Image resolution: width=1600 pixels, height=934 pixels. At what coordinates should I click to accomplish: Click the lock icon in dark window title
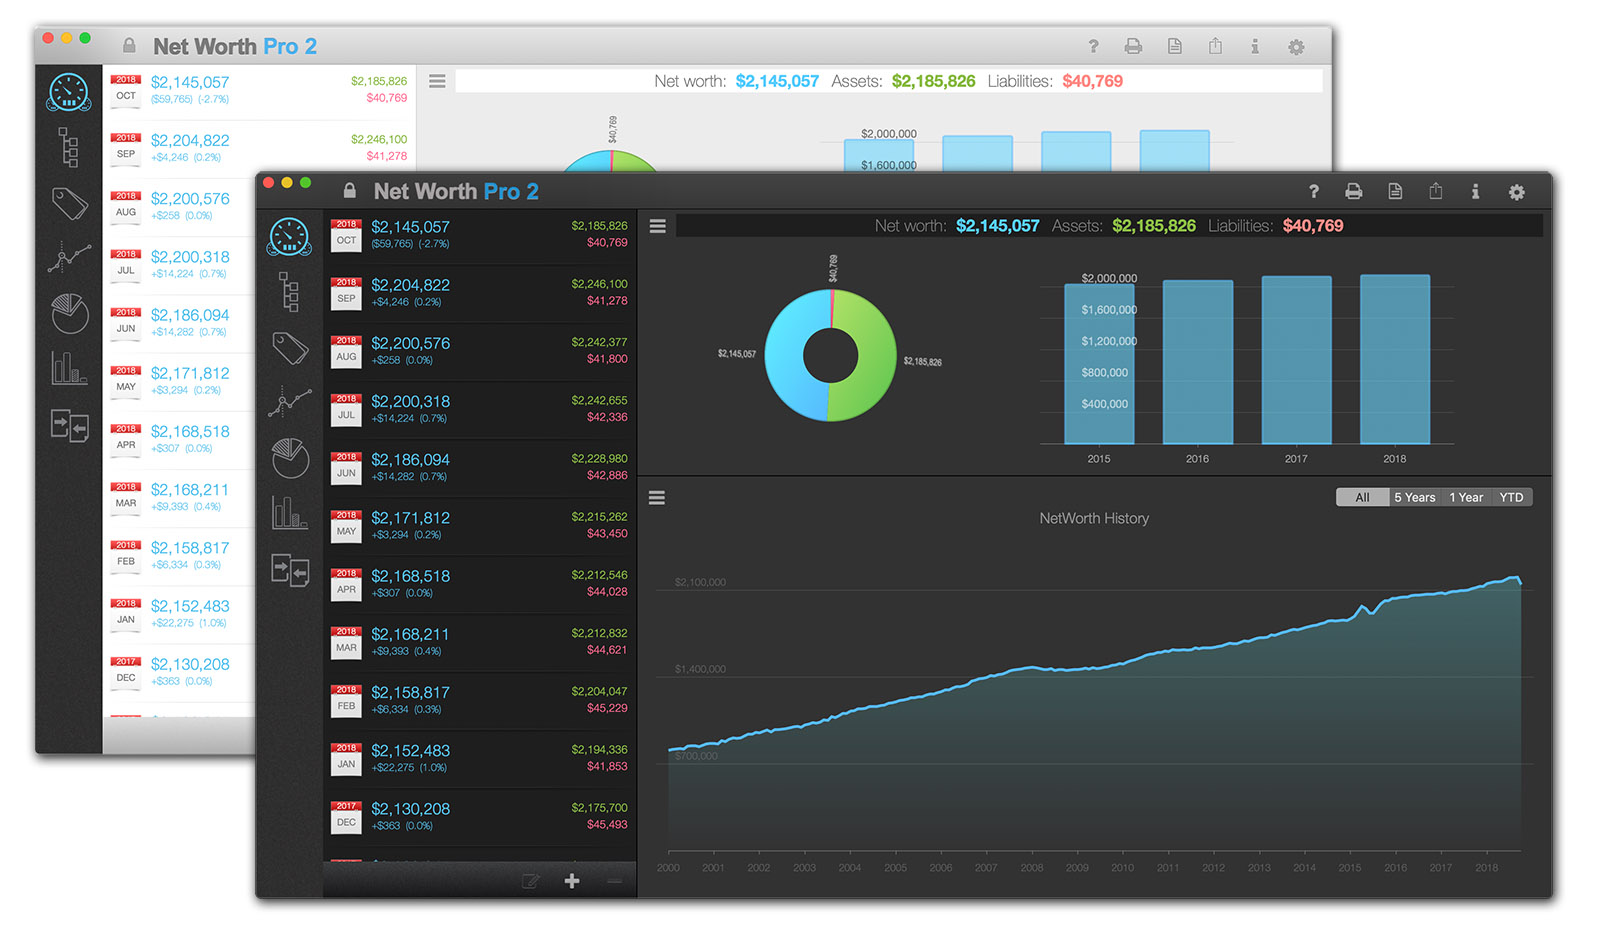(x=350, y=190)
